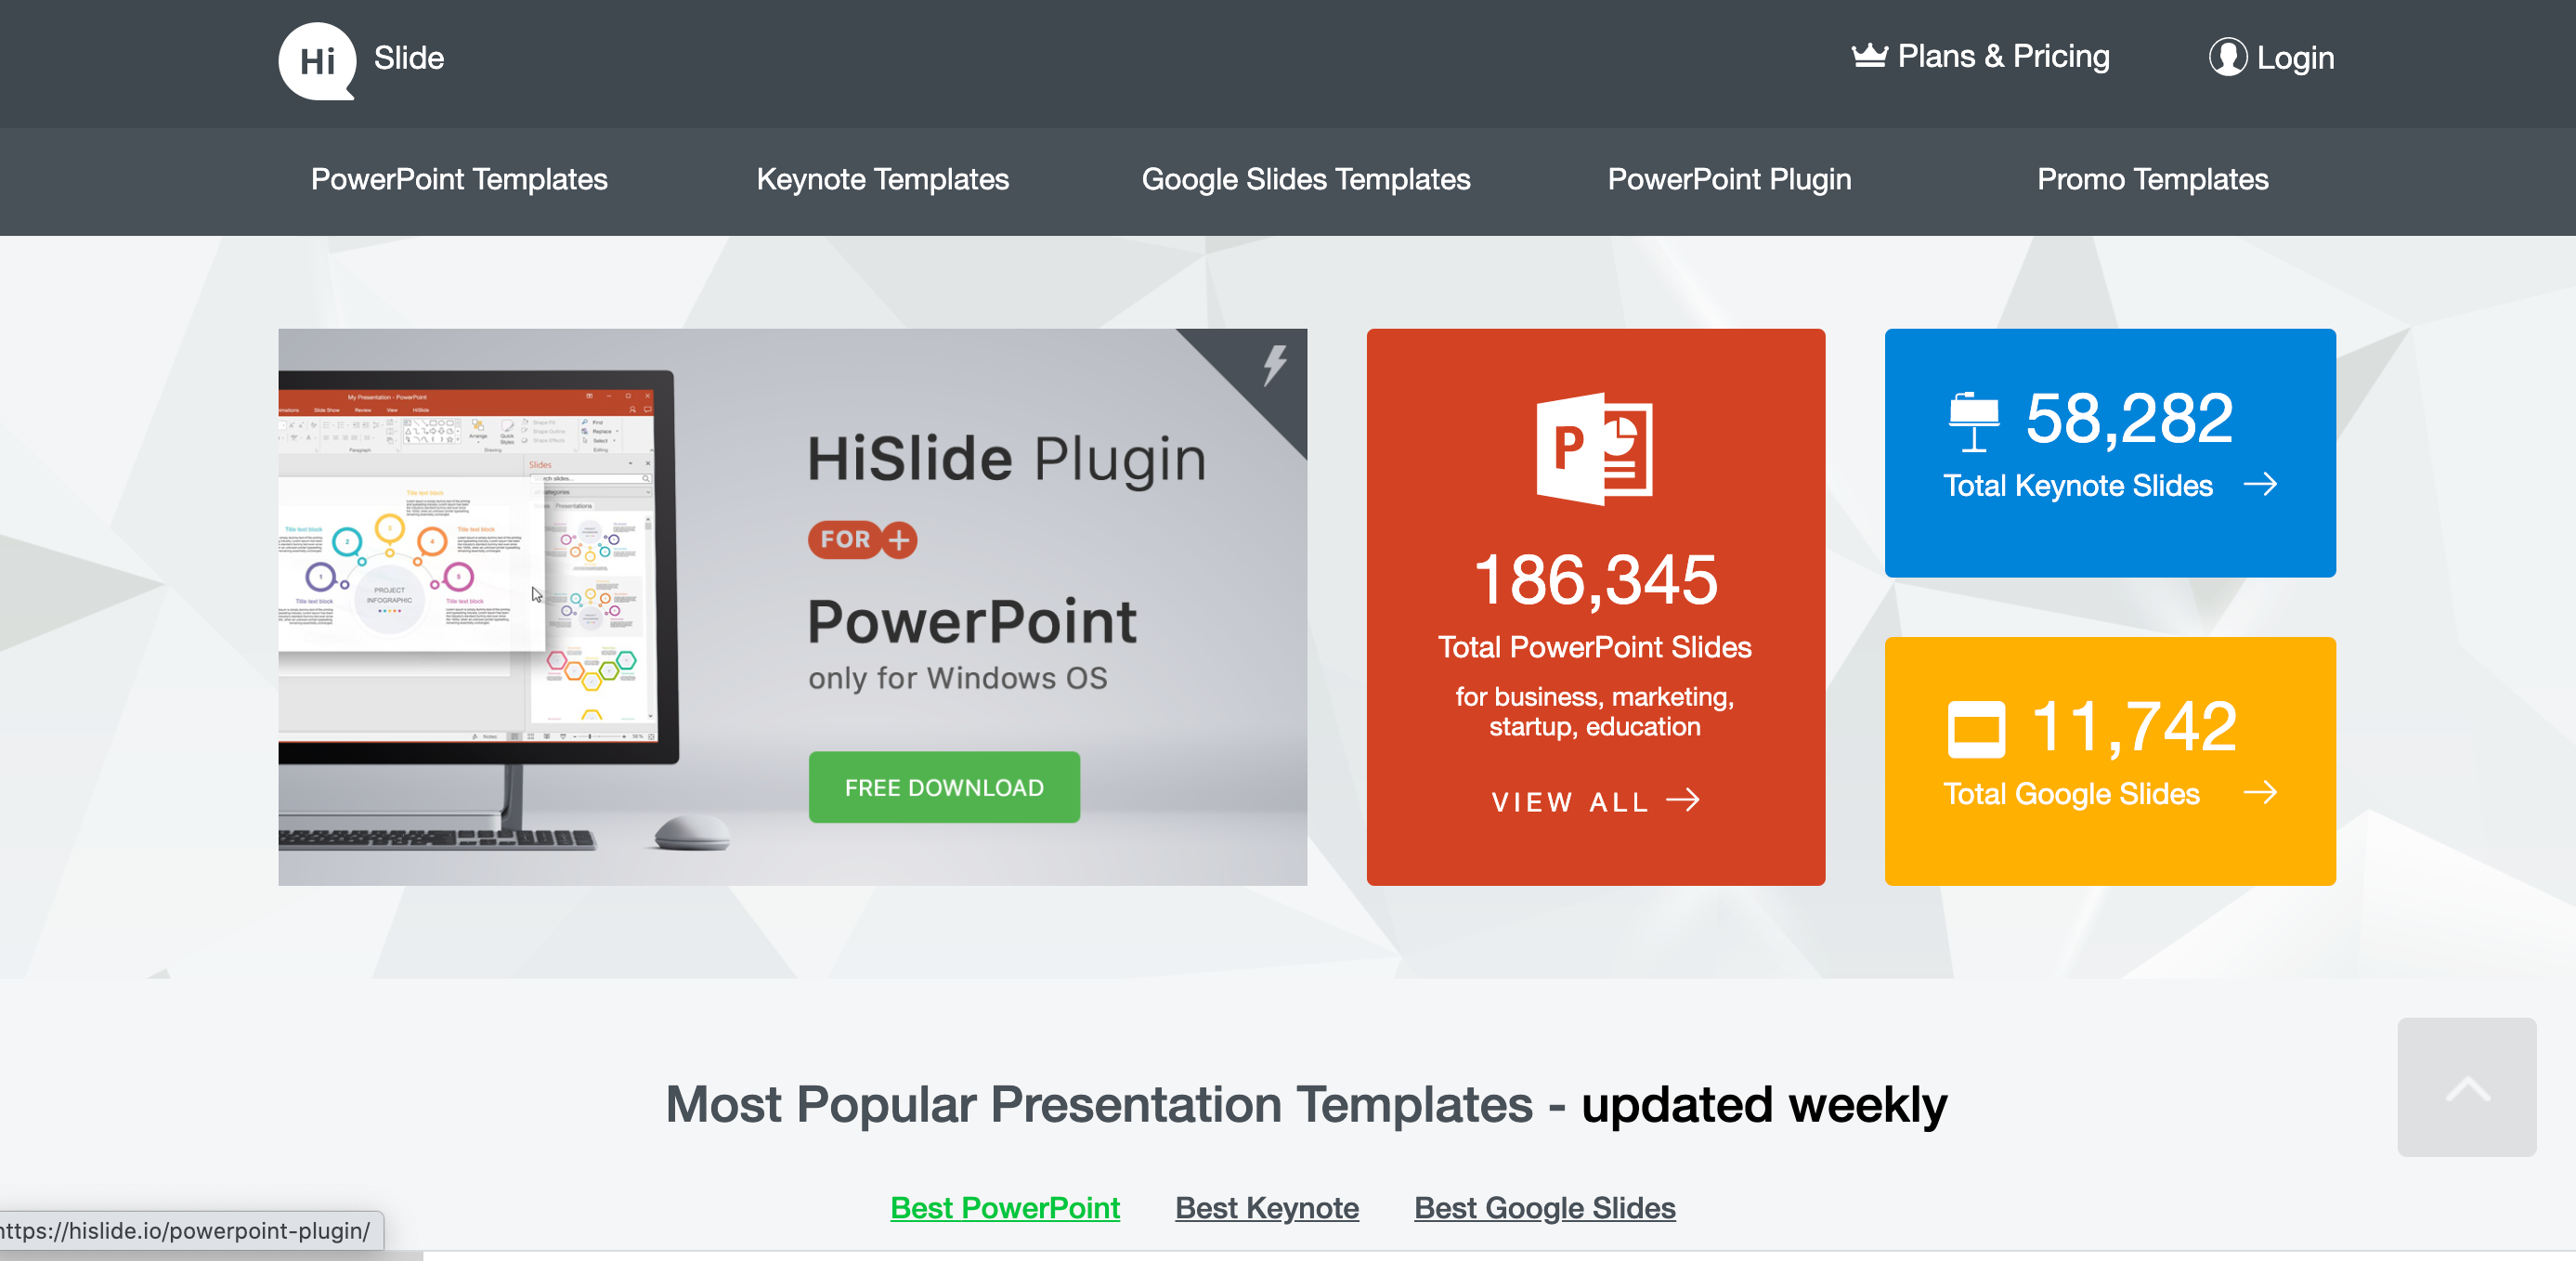This screenshot has width=2576, height=1261.
Task: Click the Login link
Action: tap(2272, 58)
